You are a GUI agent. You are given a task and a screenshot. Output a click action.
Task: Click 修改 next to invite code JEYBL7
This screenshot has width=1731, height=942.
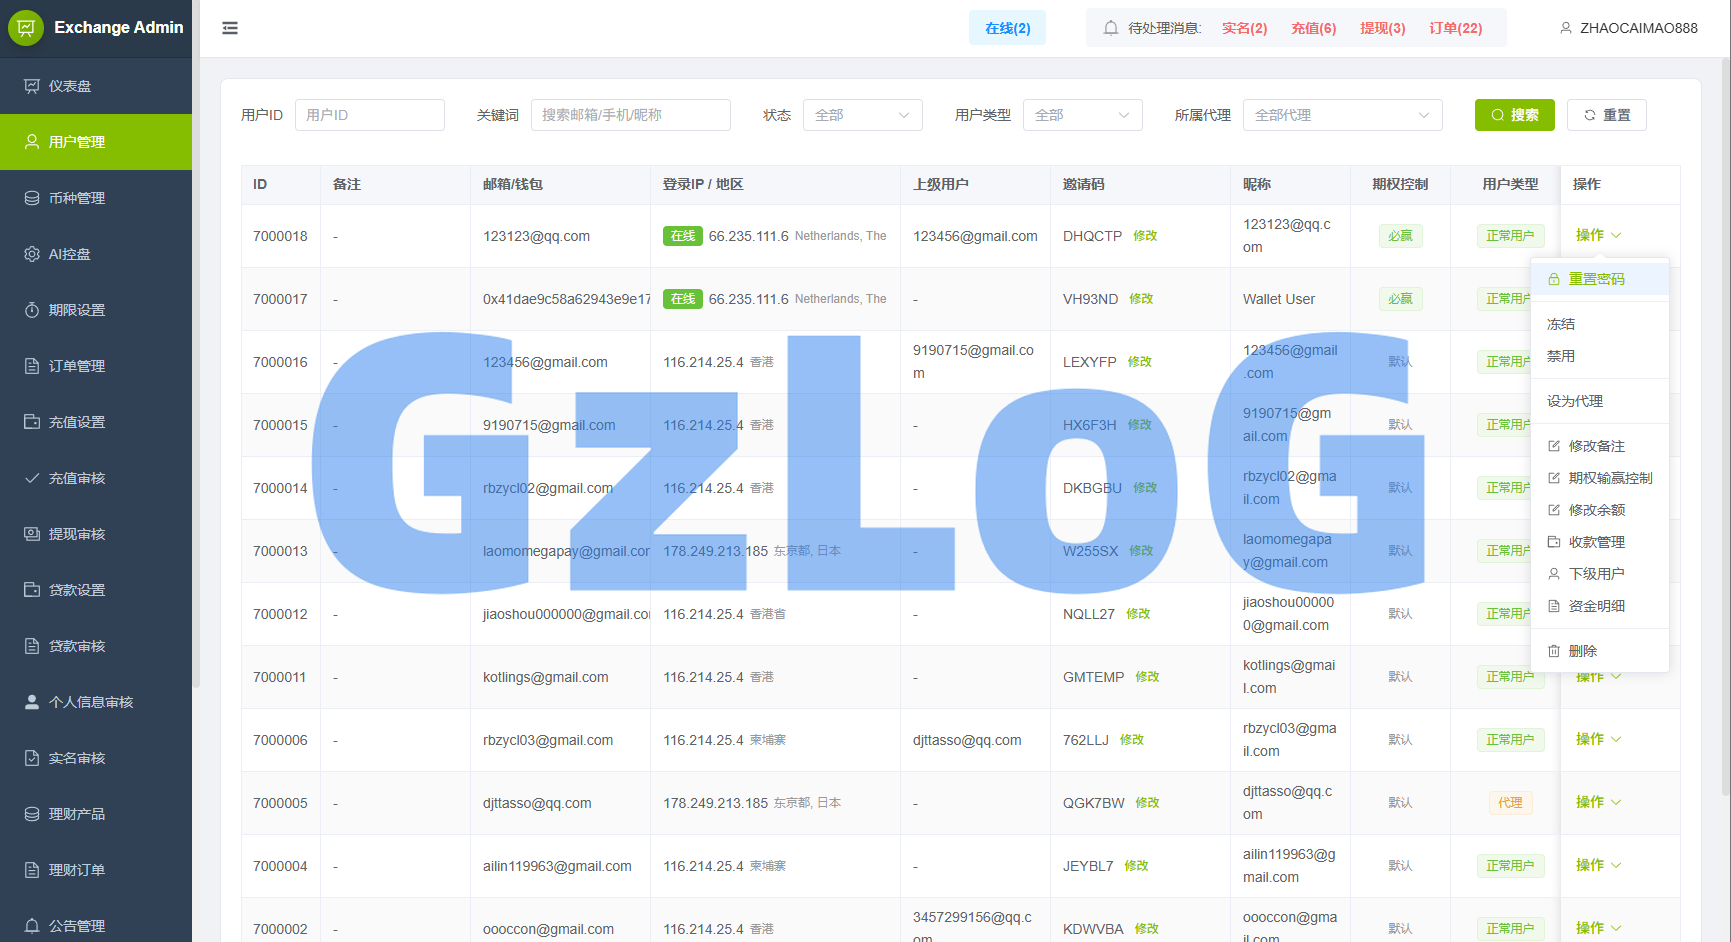pyautogui.click(x=1136, y=866)
